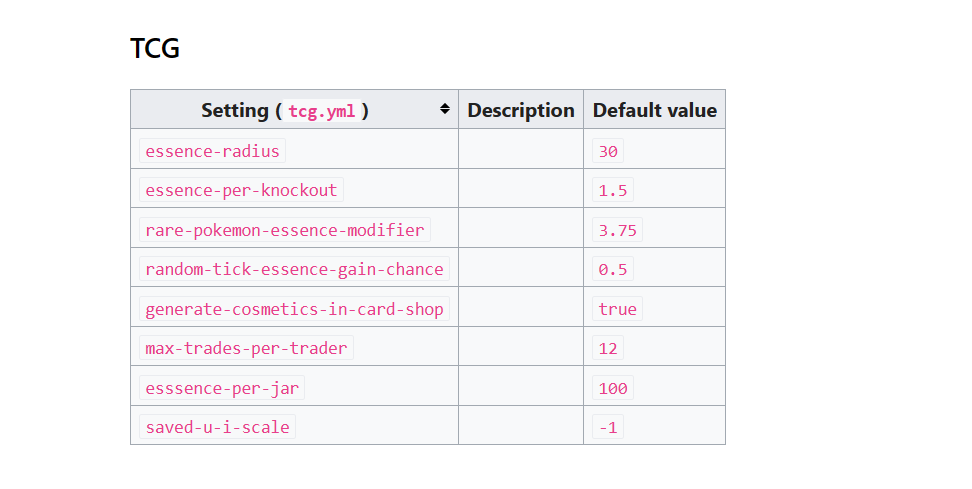Click the essence-radius setting code
This screenshot has height=489, width=972.
(213, 151)
